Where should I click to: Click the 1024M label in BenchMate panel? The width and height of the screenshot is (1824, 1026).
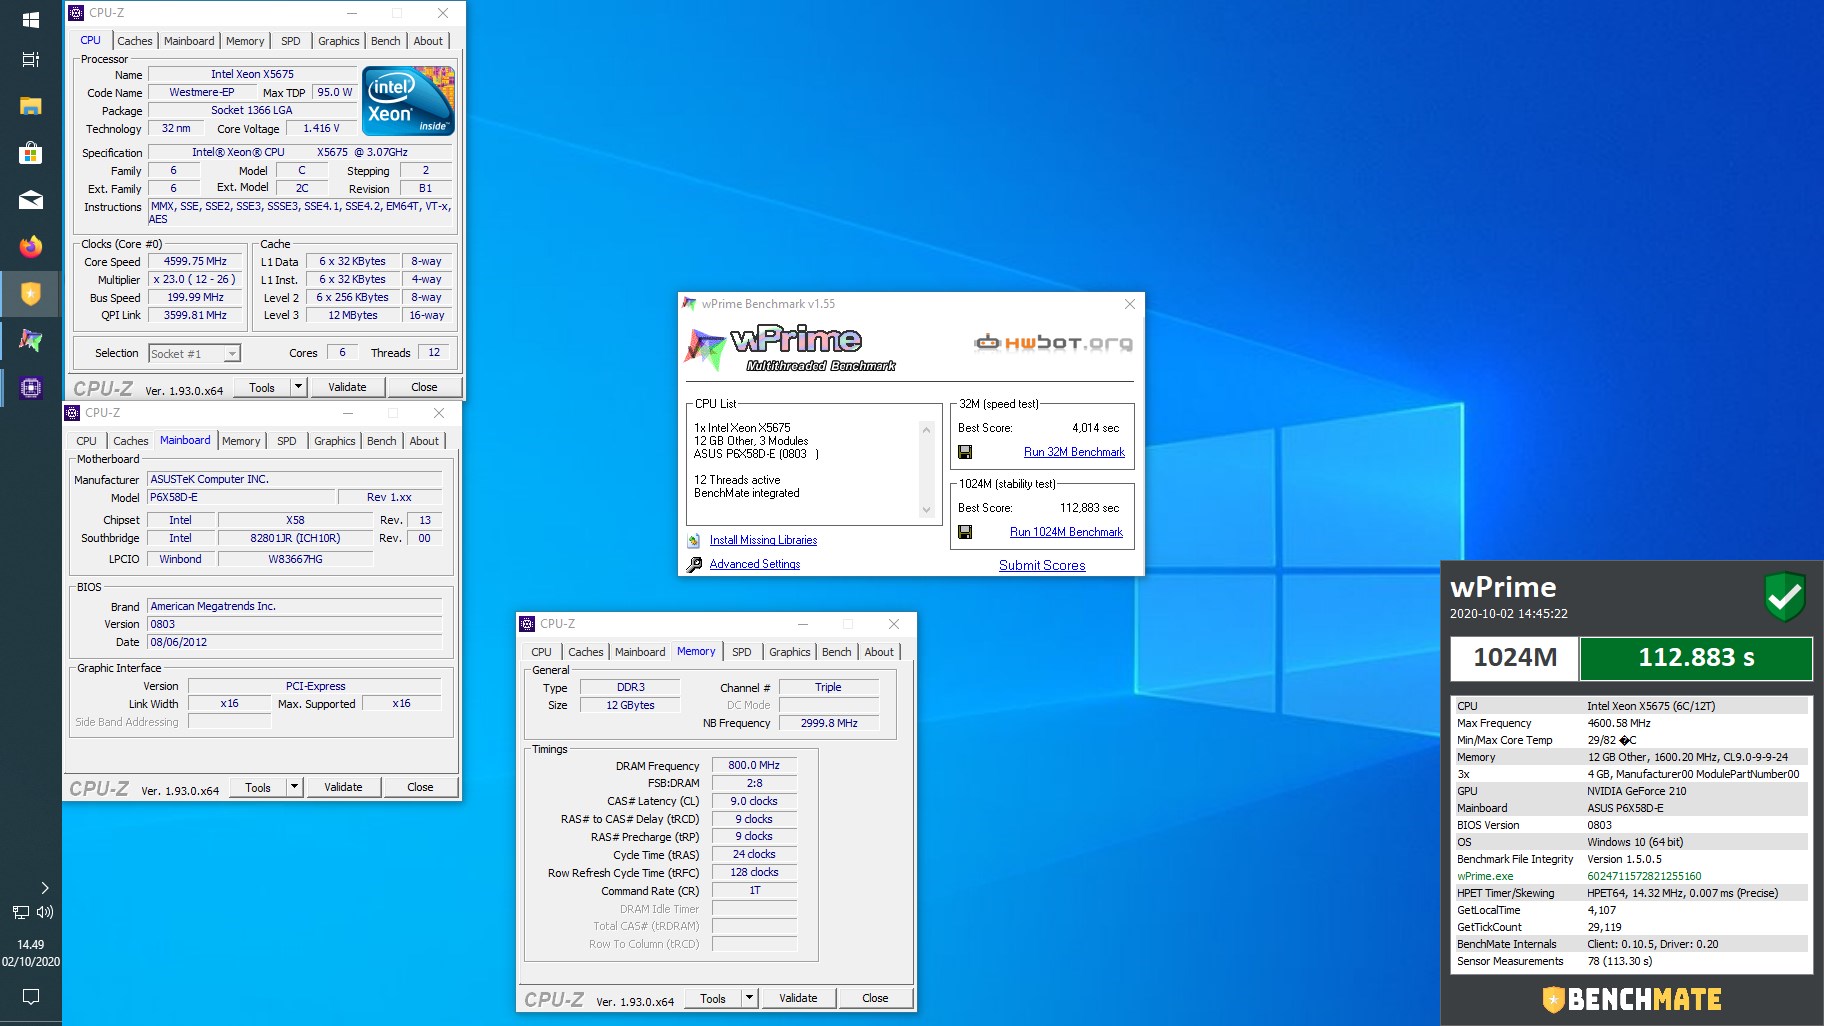tap(1515, 657)
